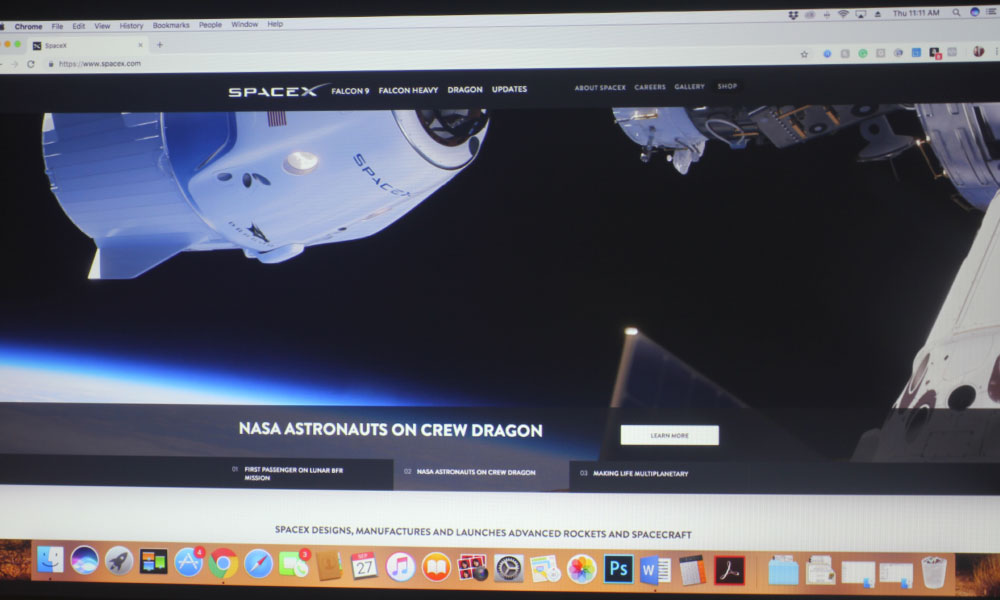
Task: Open the Falcon Heavy page
Action: pos(408,90)
